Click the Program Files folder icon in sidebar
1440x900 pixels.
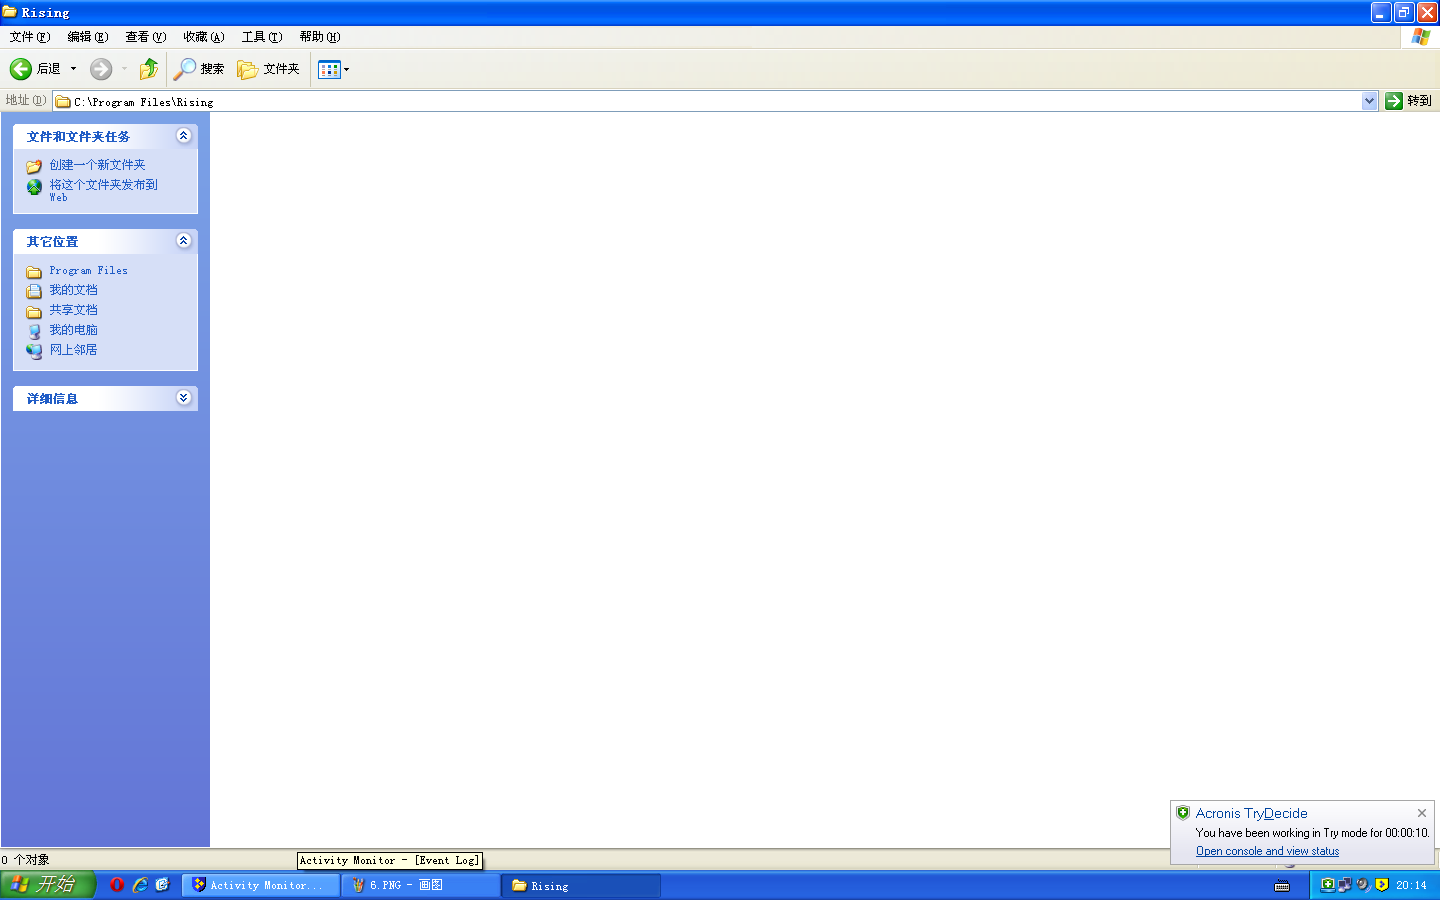[34, 272]
